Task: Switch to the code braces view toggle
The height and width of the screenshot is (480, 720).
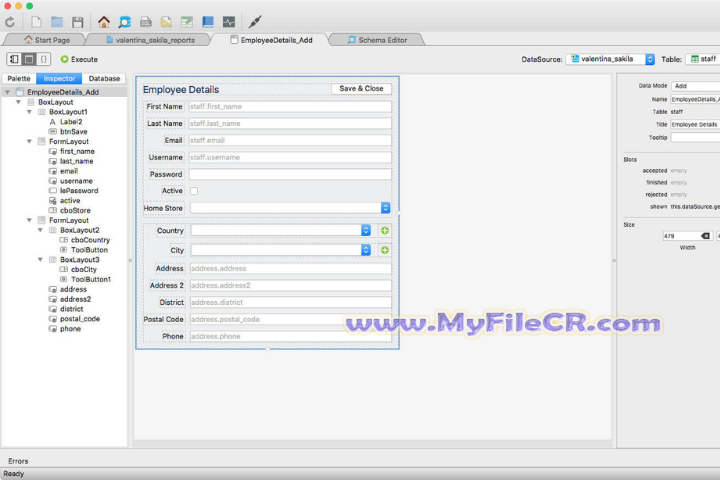Action: click(x=43, y=59)
